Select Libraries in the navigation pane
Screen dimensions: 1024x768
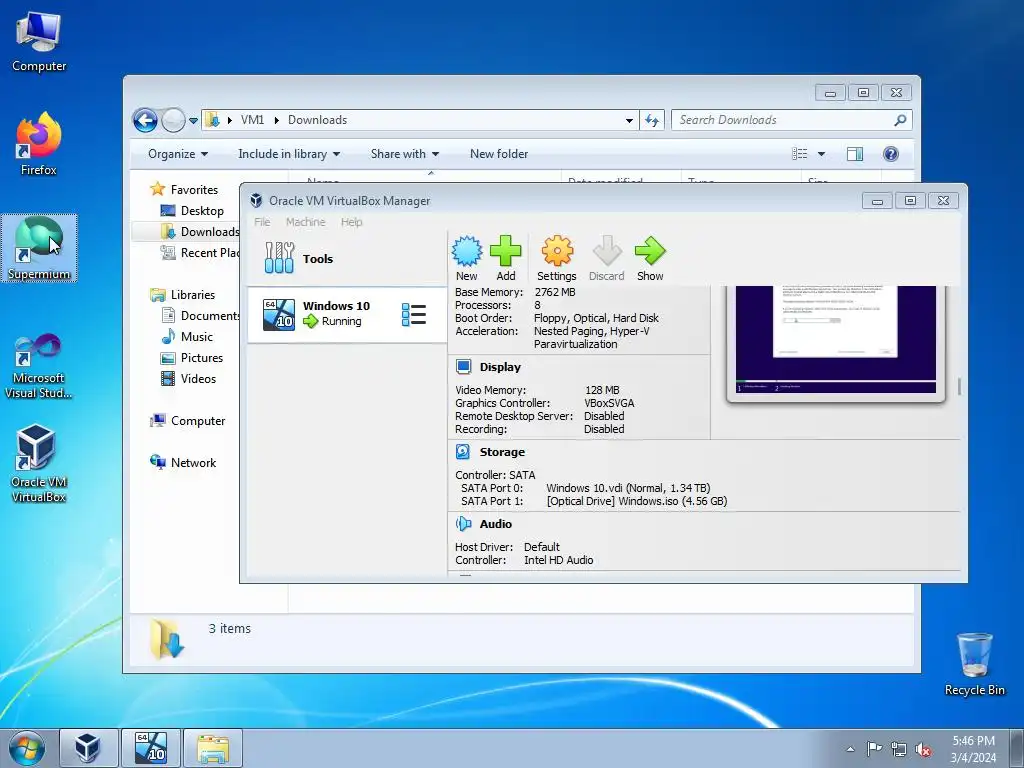(x=193, y=295)
